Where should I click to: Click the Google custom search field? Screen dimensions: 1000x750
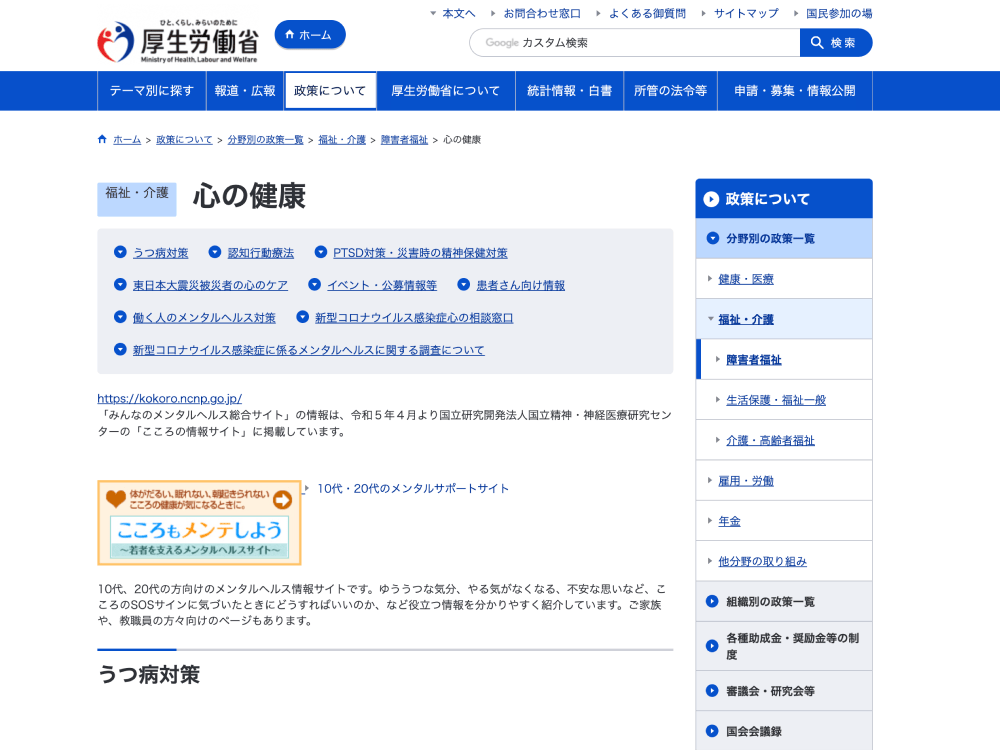point(635,43)
